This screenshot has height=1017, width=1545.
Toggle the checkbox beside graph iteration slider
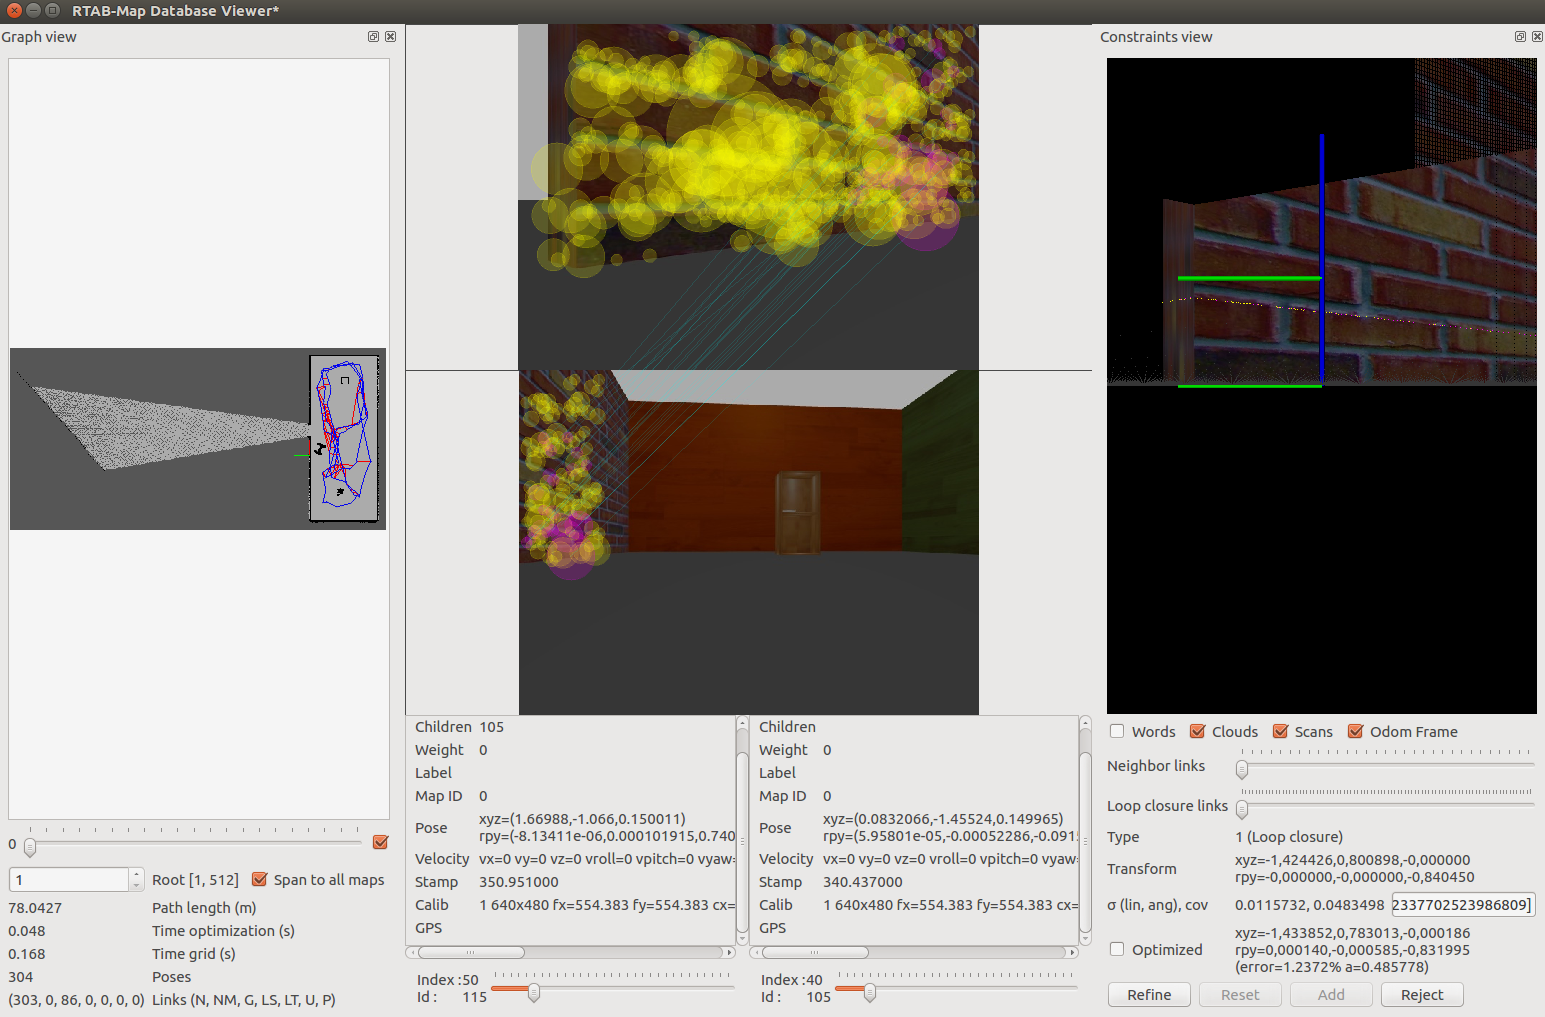coord(380,842)
